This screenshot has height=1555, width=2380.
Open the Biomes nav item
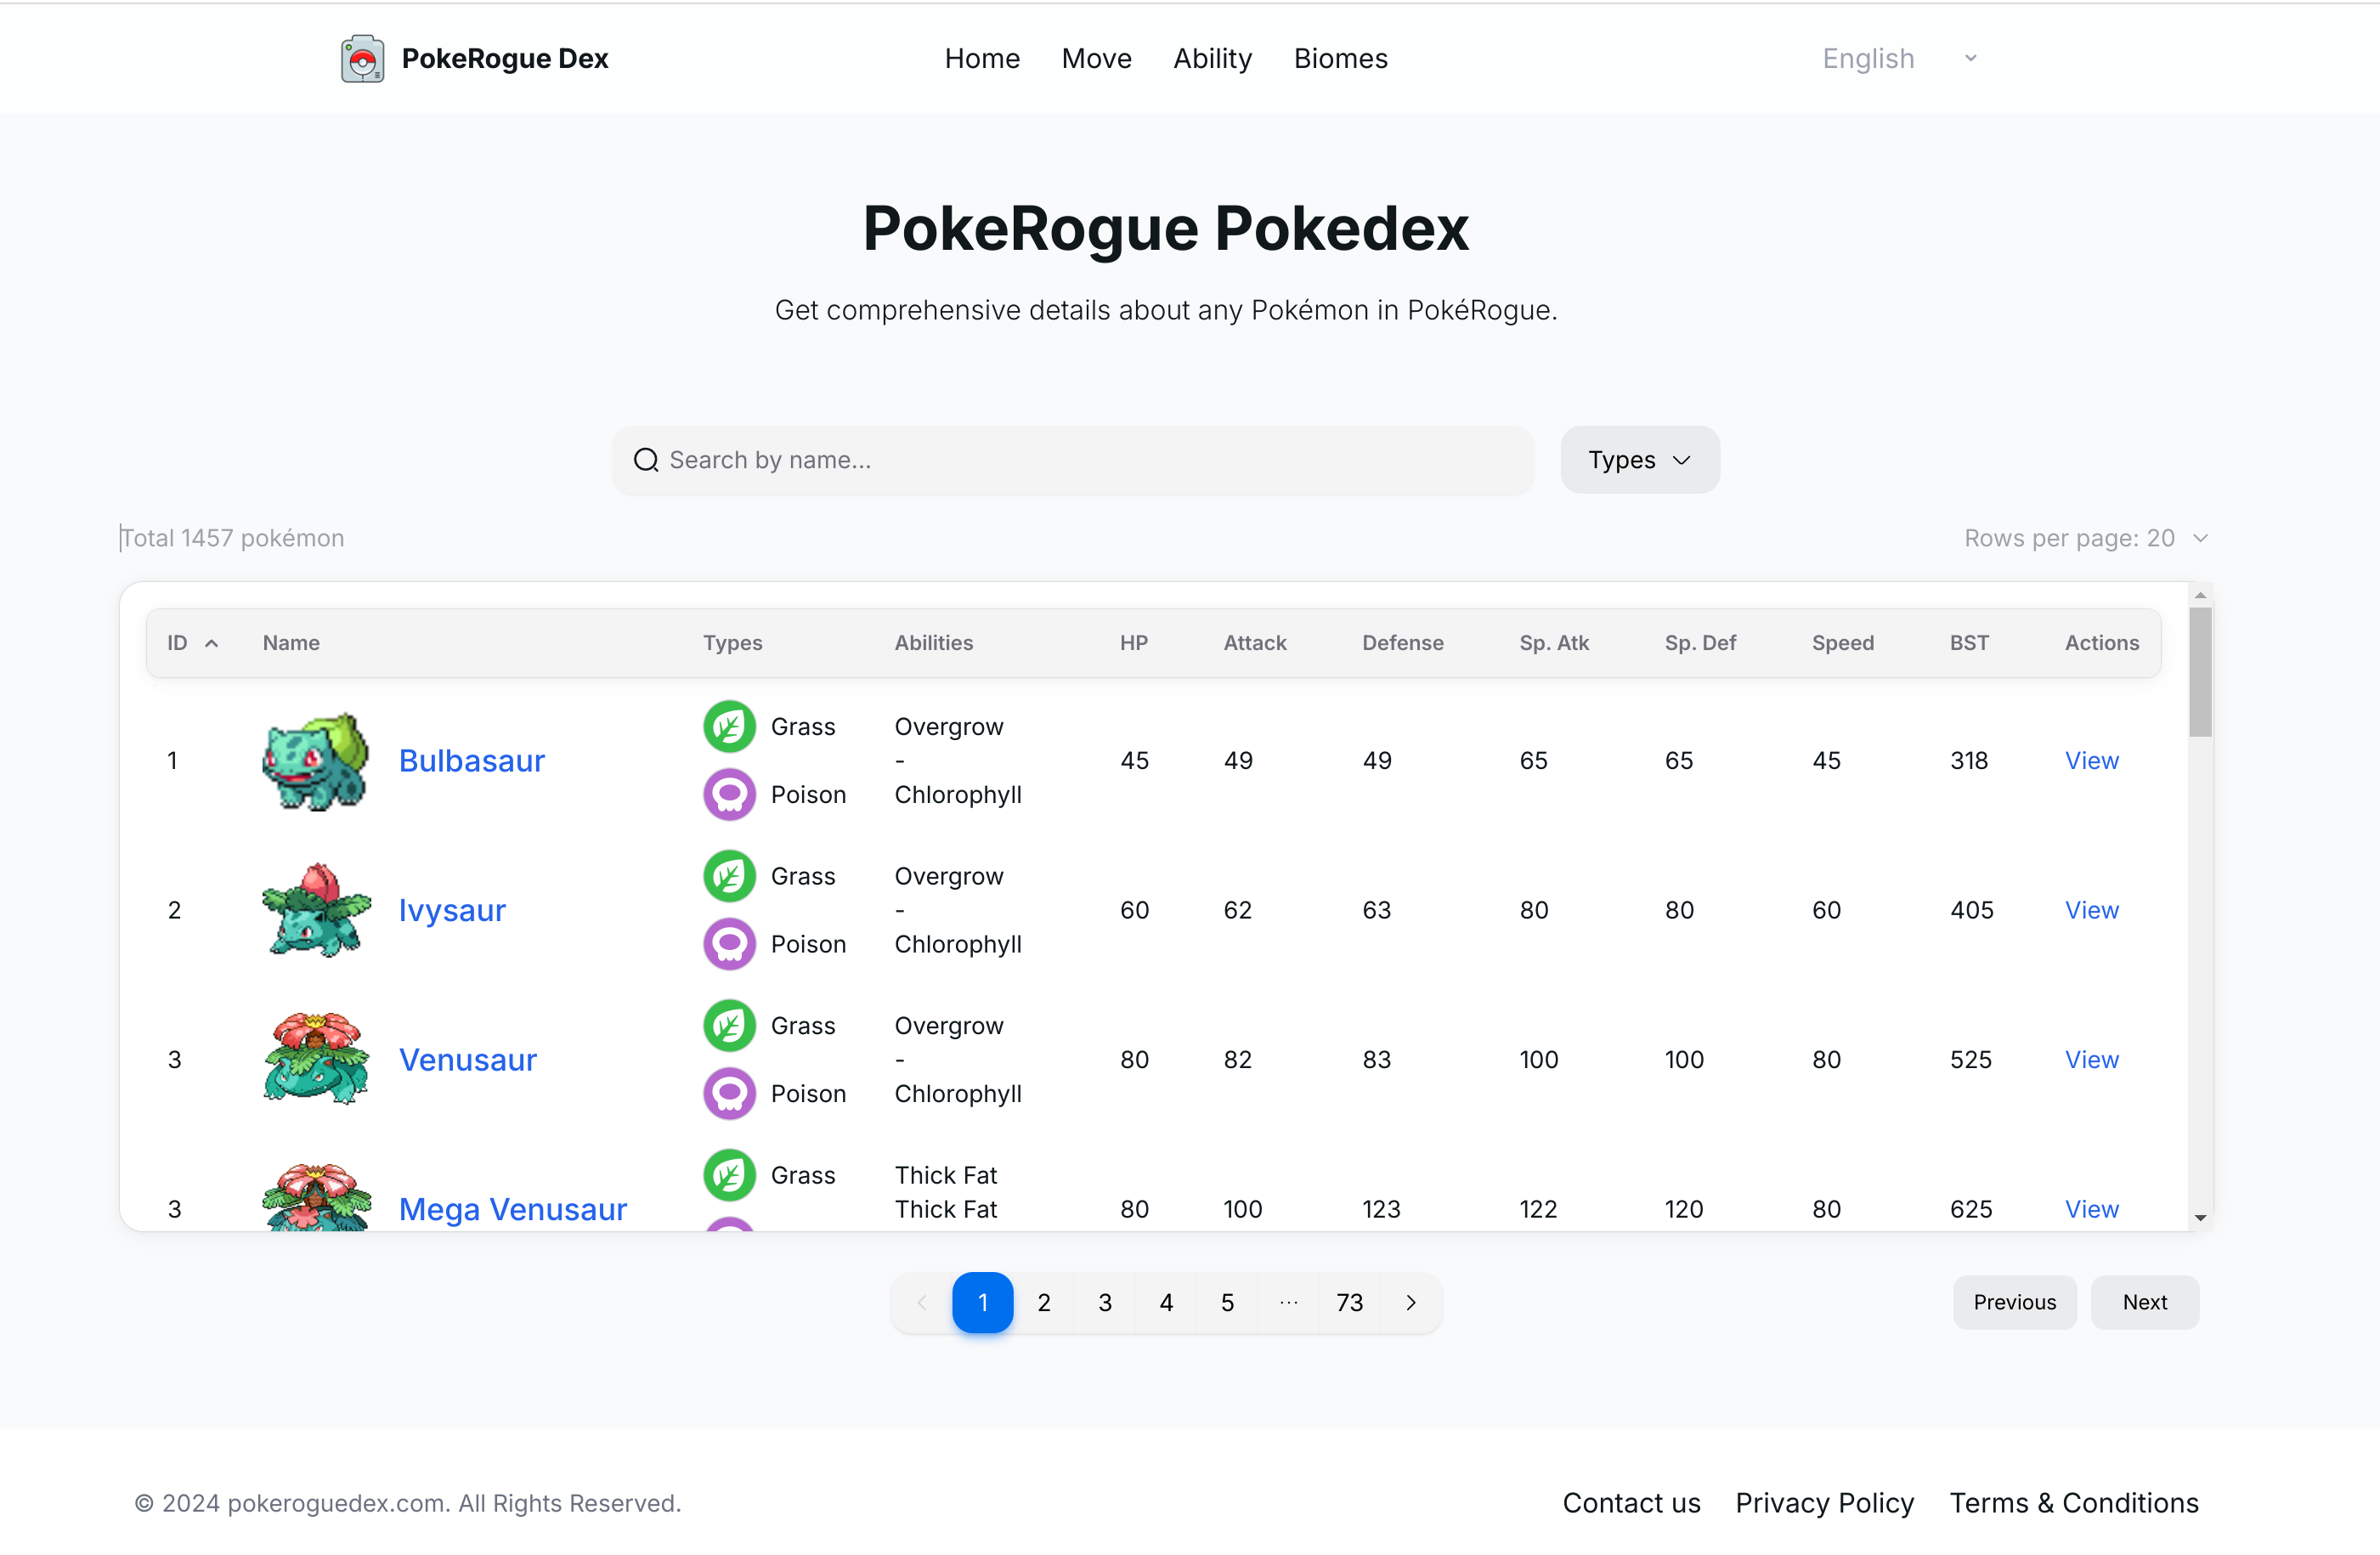coord(1340,59)
